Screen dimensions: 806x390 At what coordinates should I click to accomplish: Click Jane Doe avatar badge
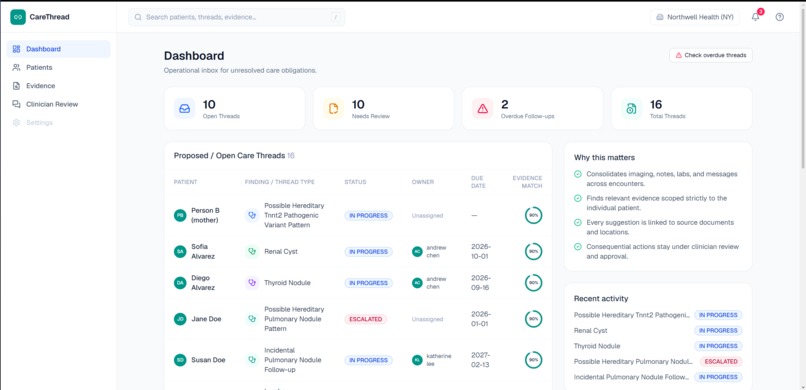[x=180, y=319]
